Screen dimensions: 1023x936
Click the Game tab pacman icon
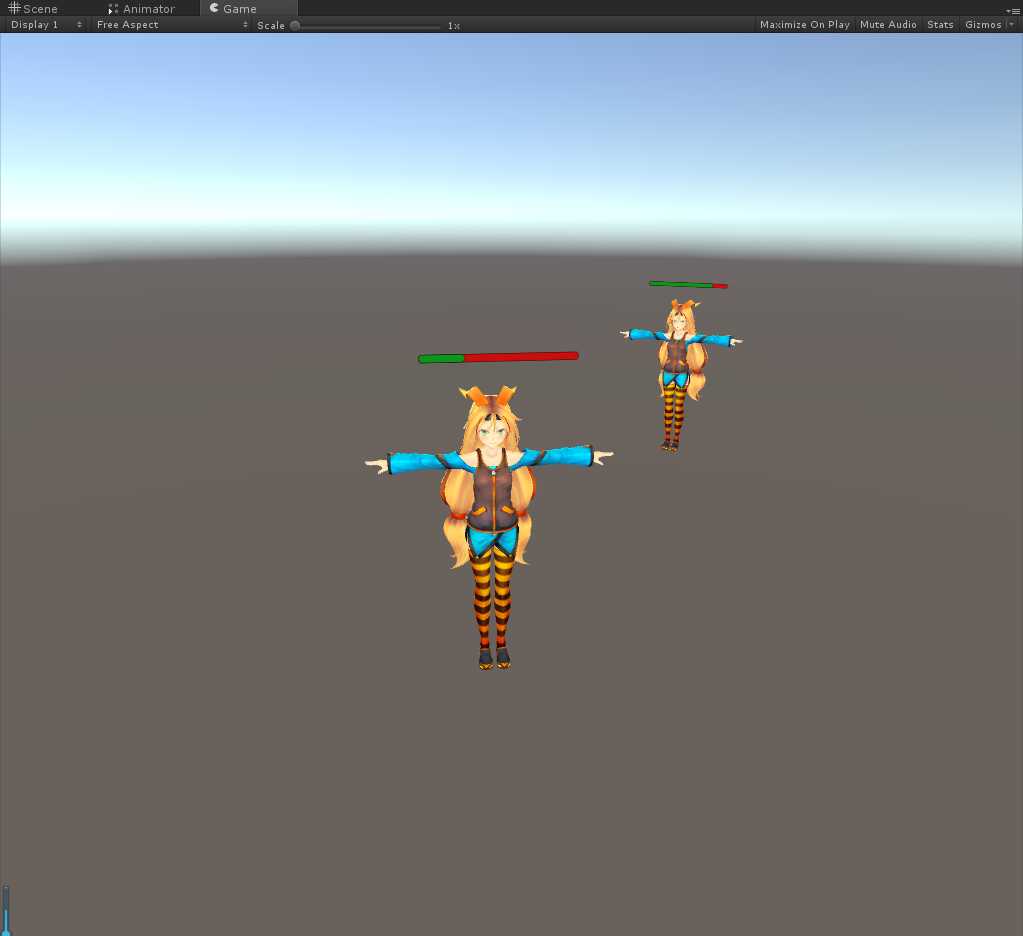coord(214,8)
